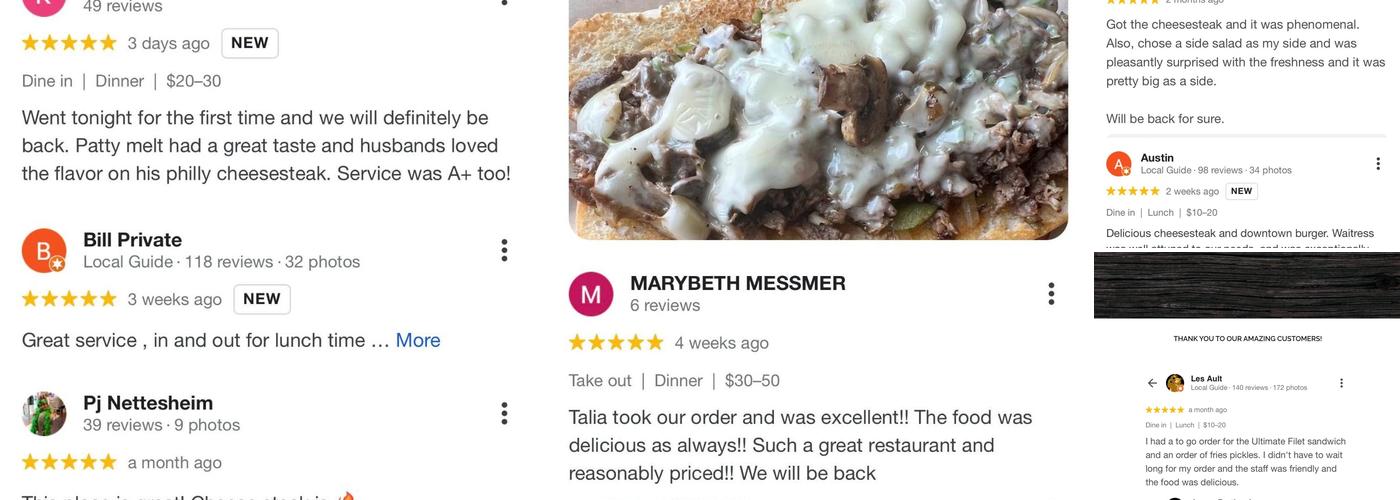Open options menu for Marybeth Messmer review

coord(1051,293)
